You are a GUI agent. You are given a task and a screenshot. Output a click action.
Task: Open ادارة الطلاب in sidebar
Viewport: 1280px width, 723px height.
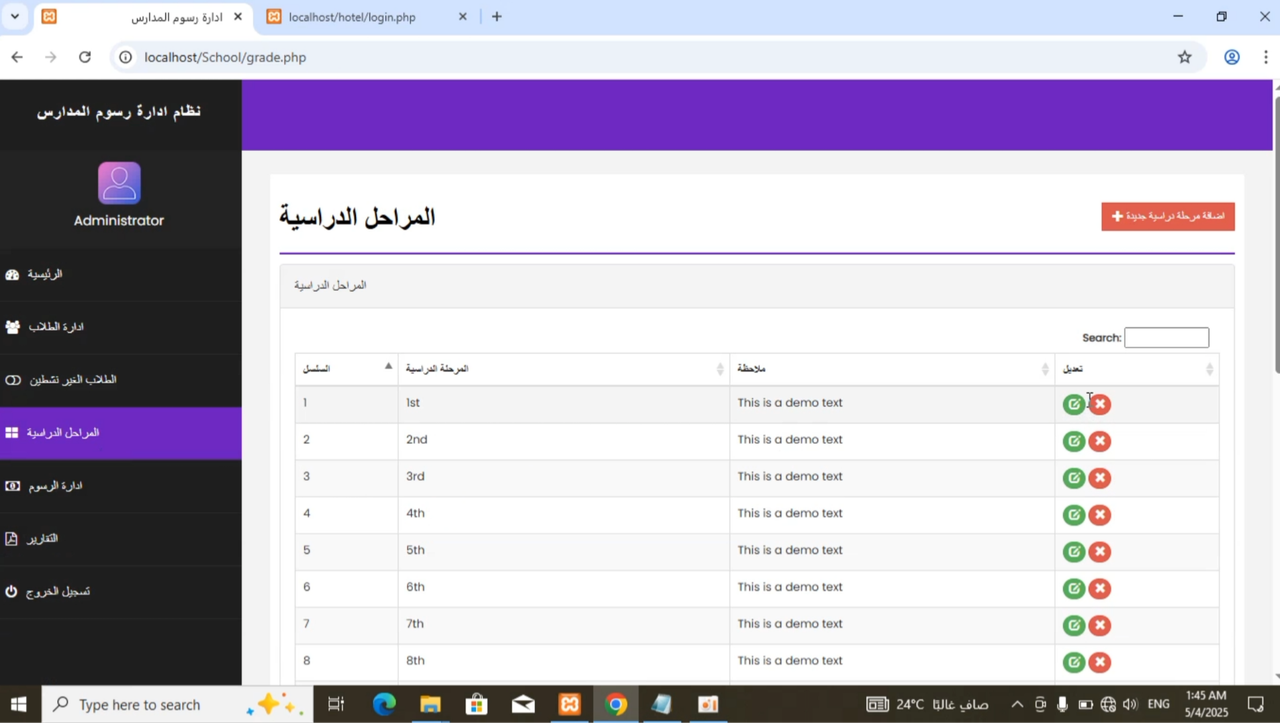120,328
